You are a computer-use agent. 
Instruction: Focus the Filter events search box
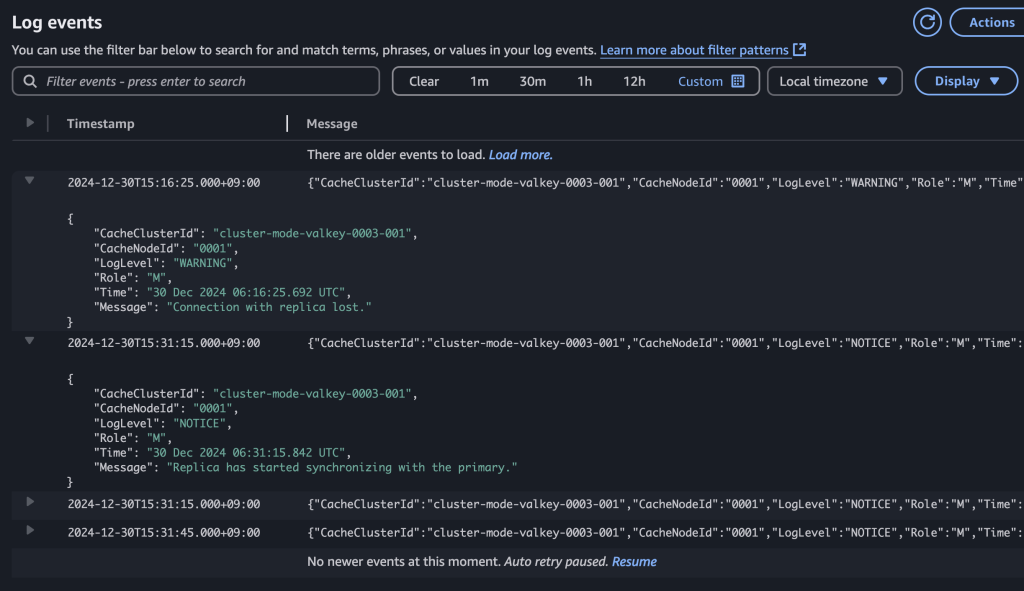coord(195,81)
